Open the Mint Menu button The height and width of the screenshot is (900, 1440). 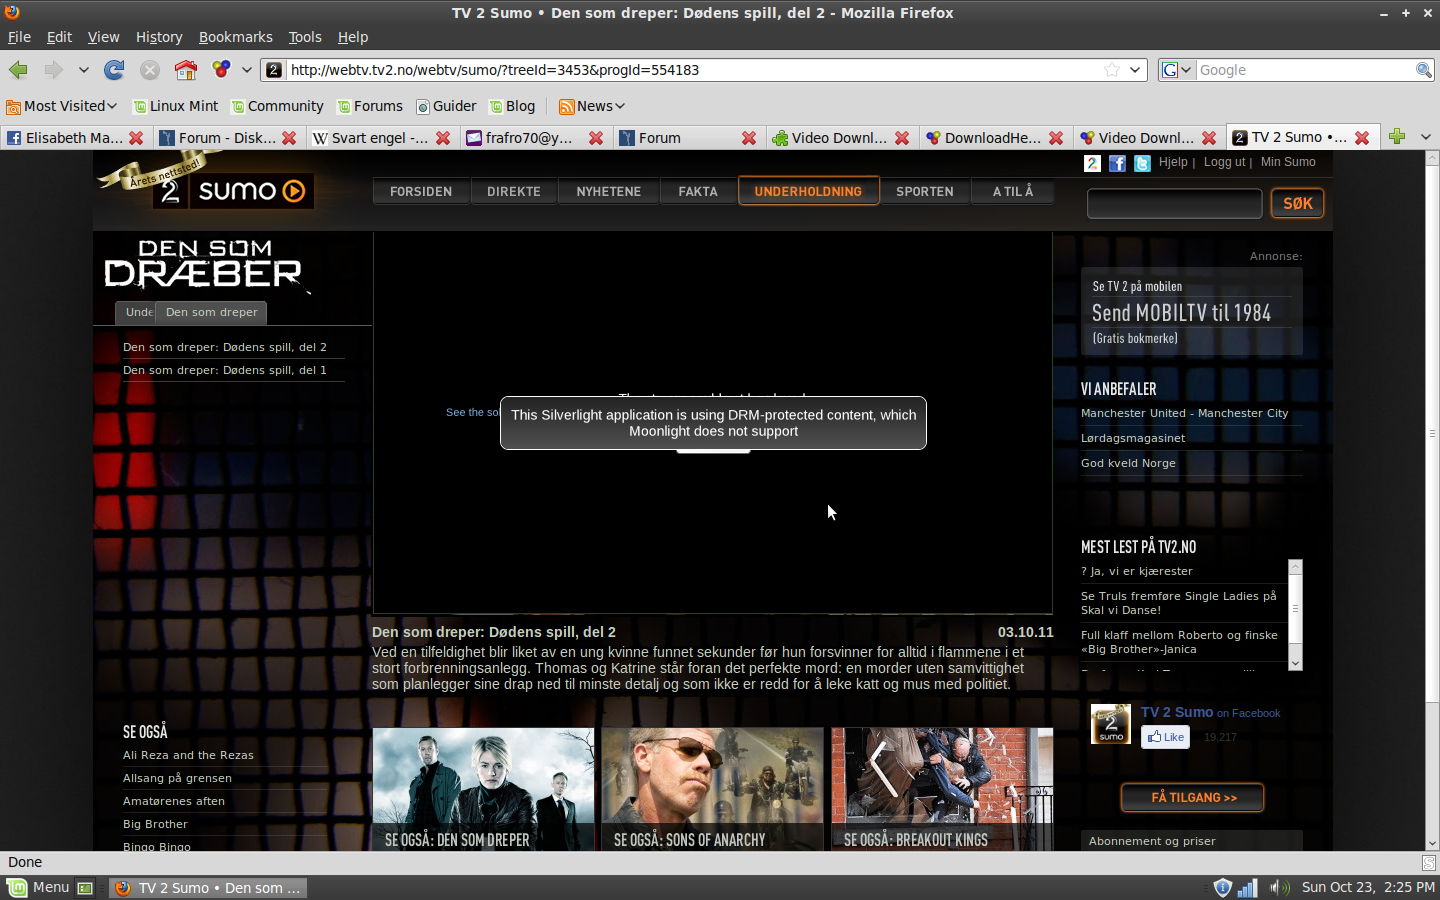coord(38,887)
